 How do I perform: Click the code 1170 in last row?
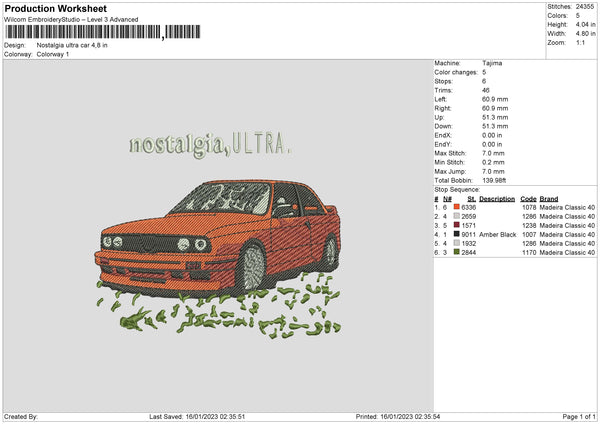[529, 252]
